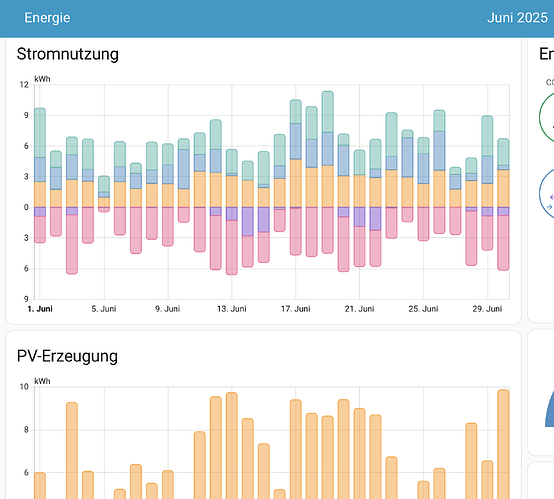Viewport: 554px width, 499px height.
Task: Select blue segment of 25. Juni Stromnutzung bar
Action: [423, 169]
